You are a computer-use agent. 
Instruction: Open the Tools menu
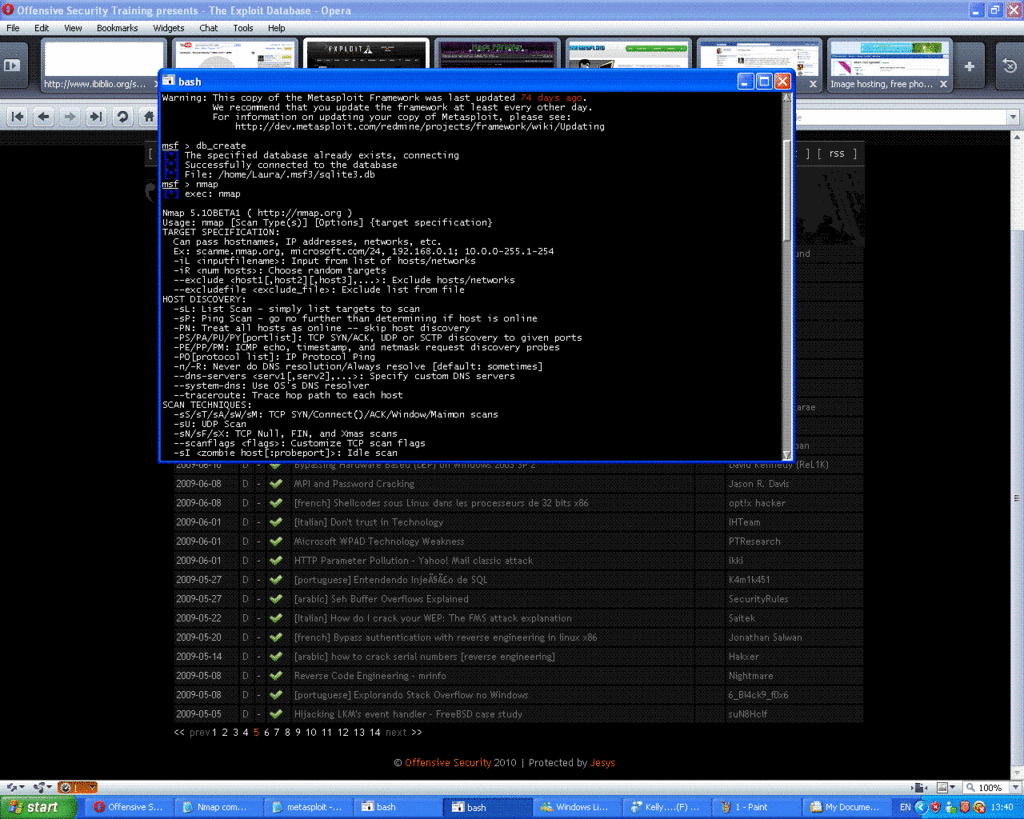click(243, 28)
